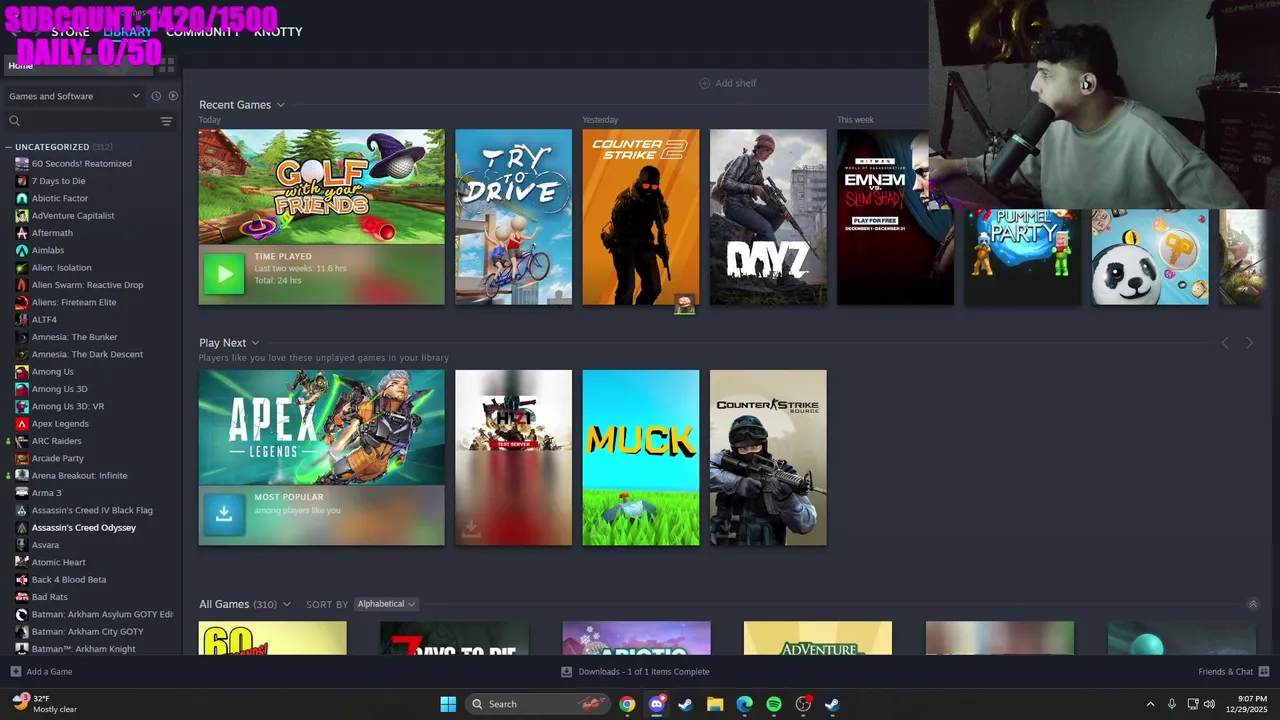Screen dimensions: 1280x720
Task: Click the 7 Days to Die game icon
Action: (22, 181)
